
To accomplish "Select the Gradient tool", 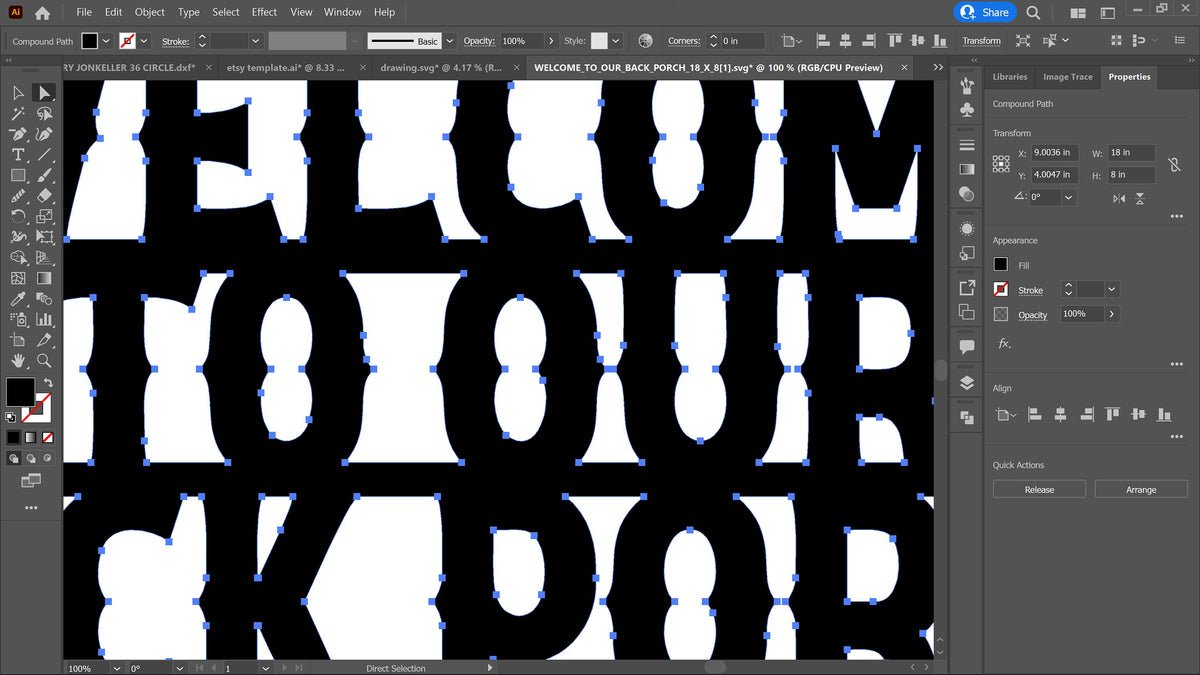I will point(44,278).
